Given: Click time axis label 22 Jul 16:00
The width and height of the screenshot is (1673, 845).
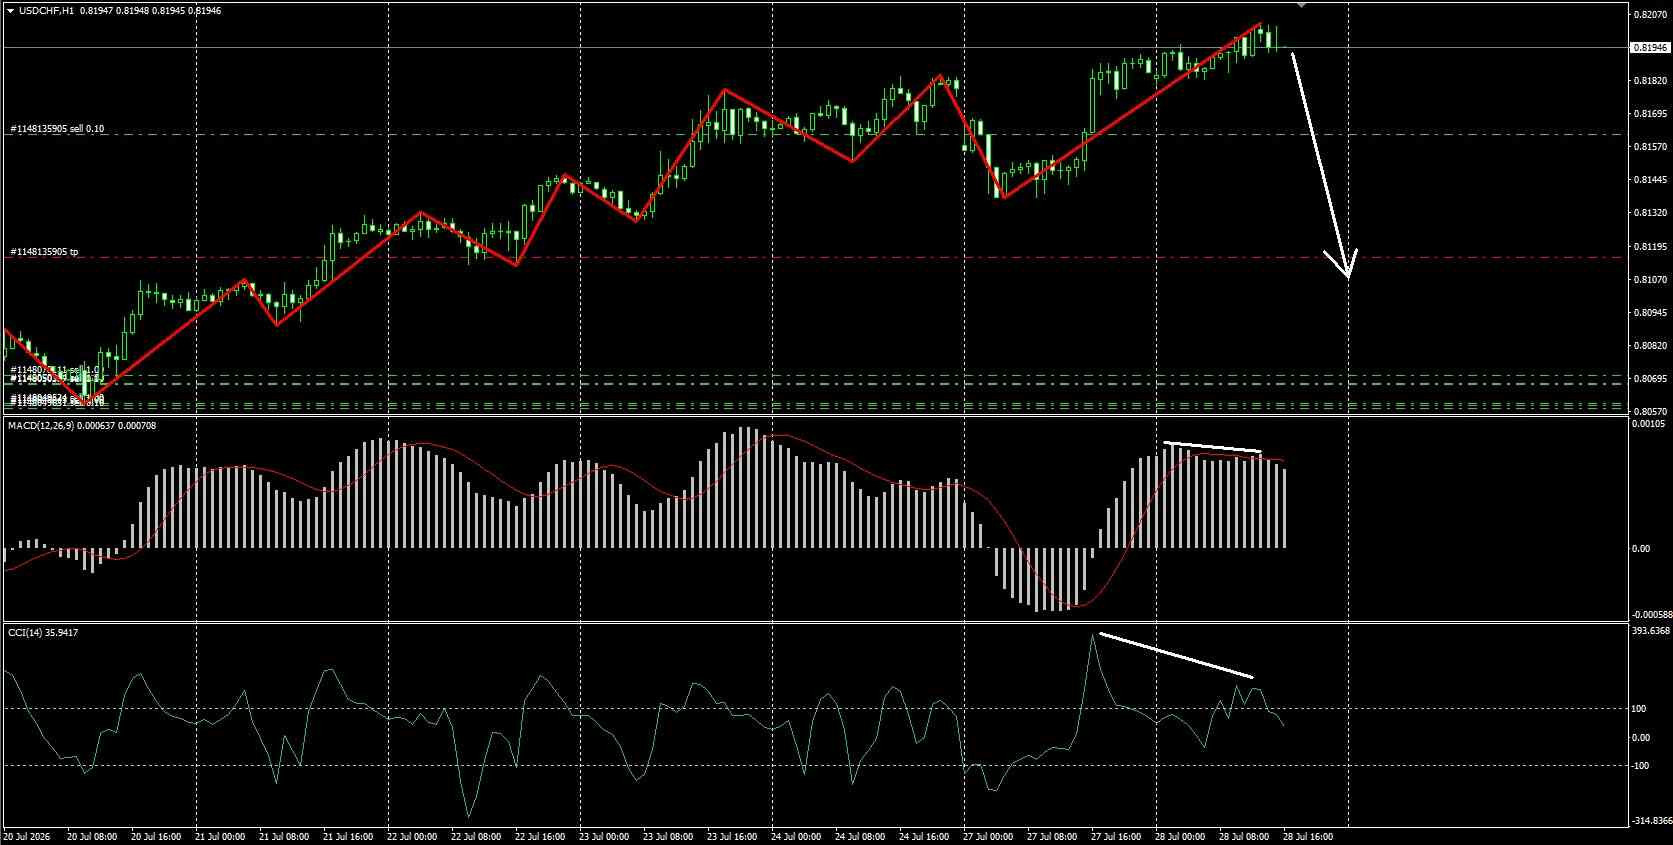Looking at the screenshot, I should click(540, 836).
